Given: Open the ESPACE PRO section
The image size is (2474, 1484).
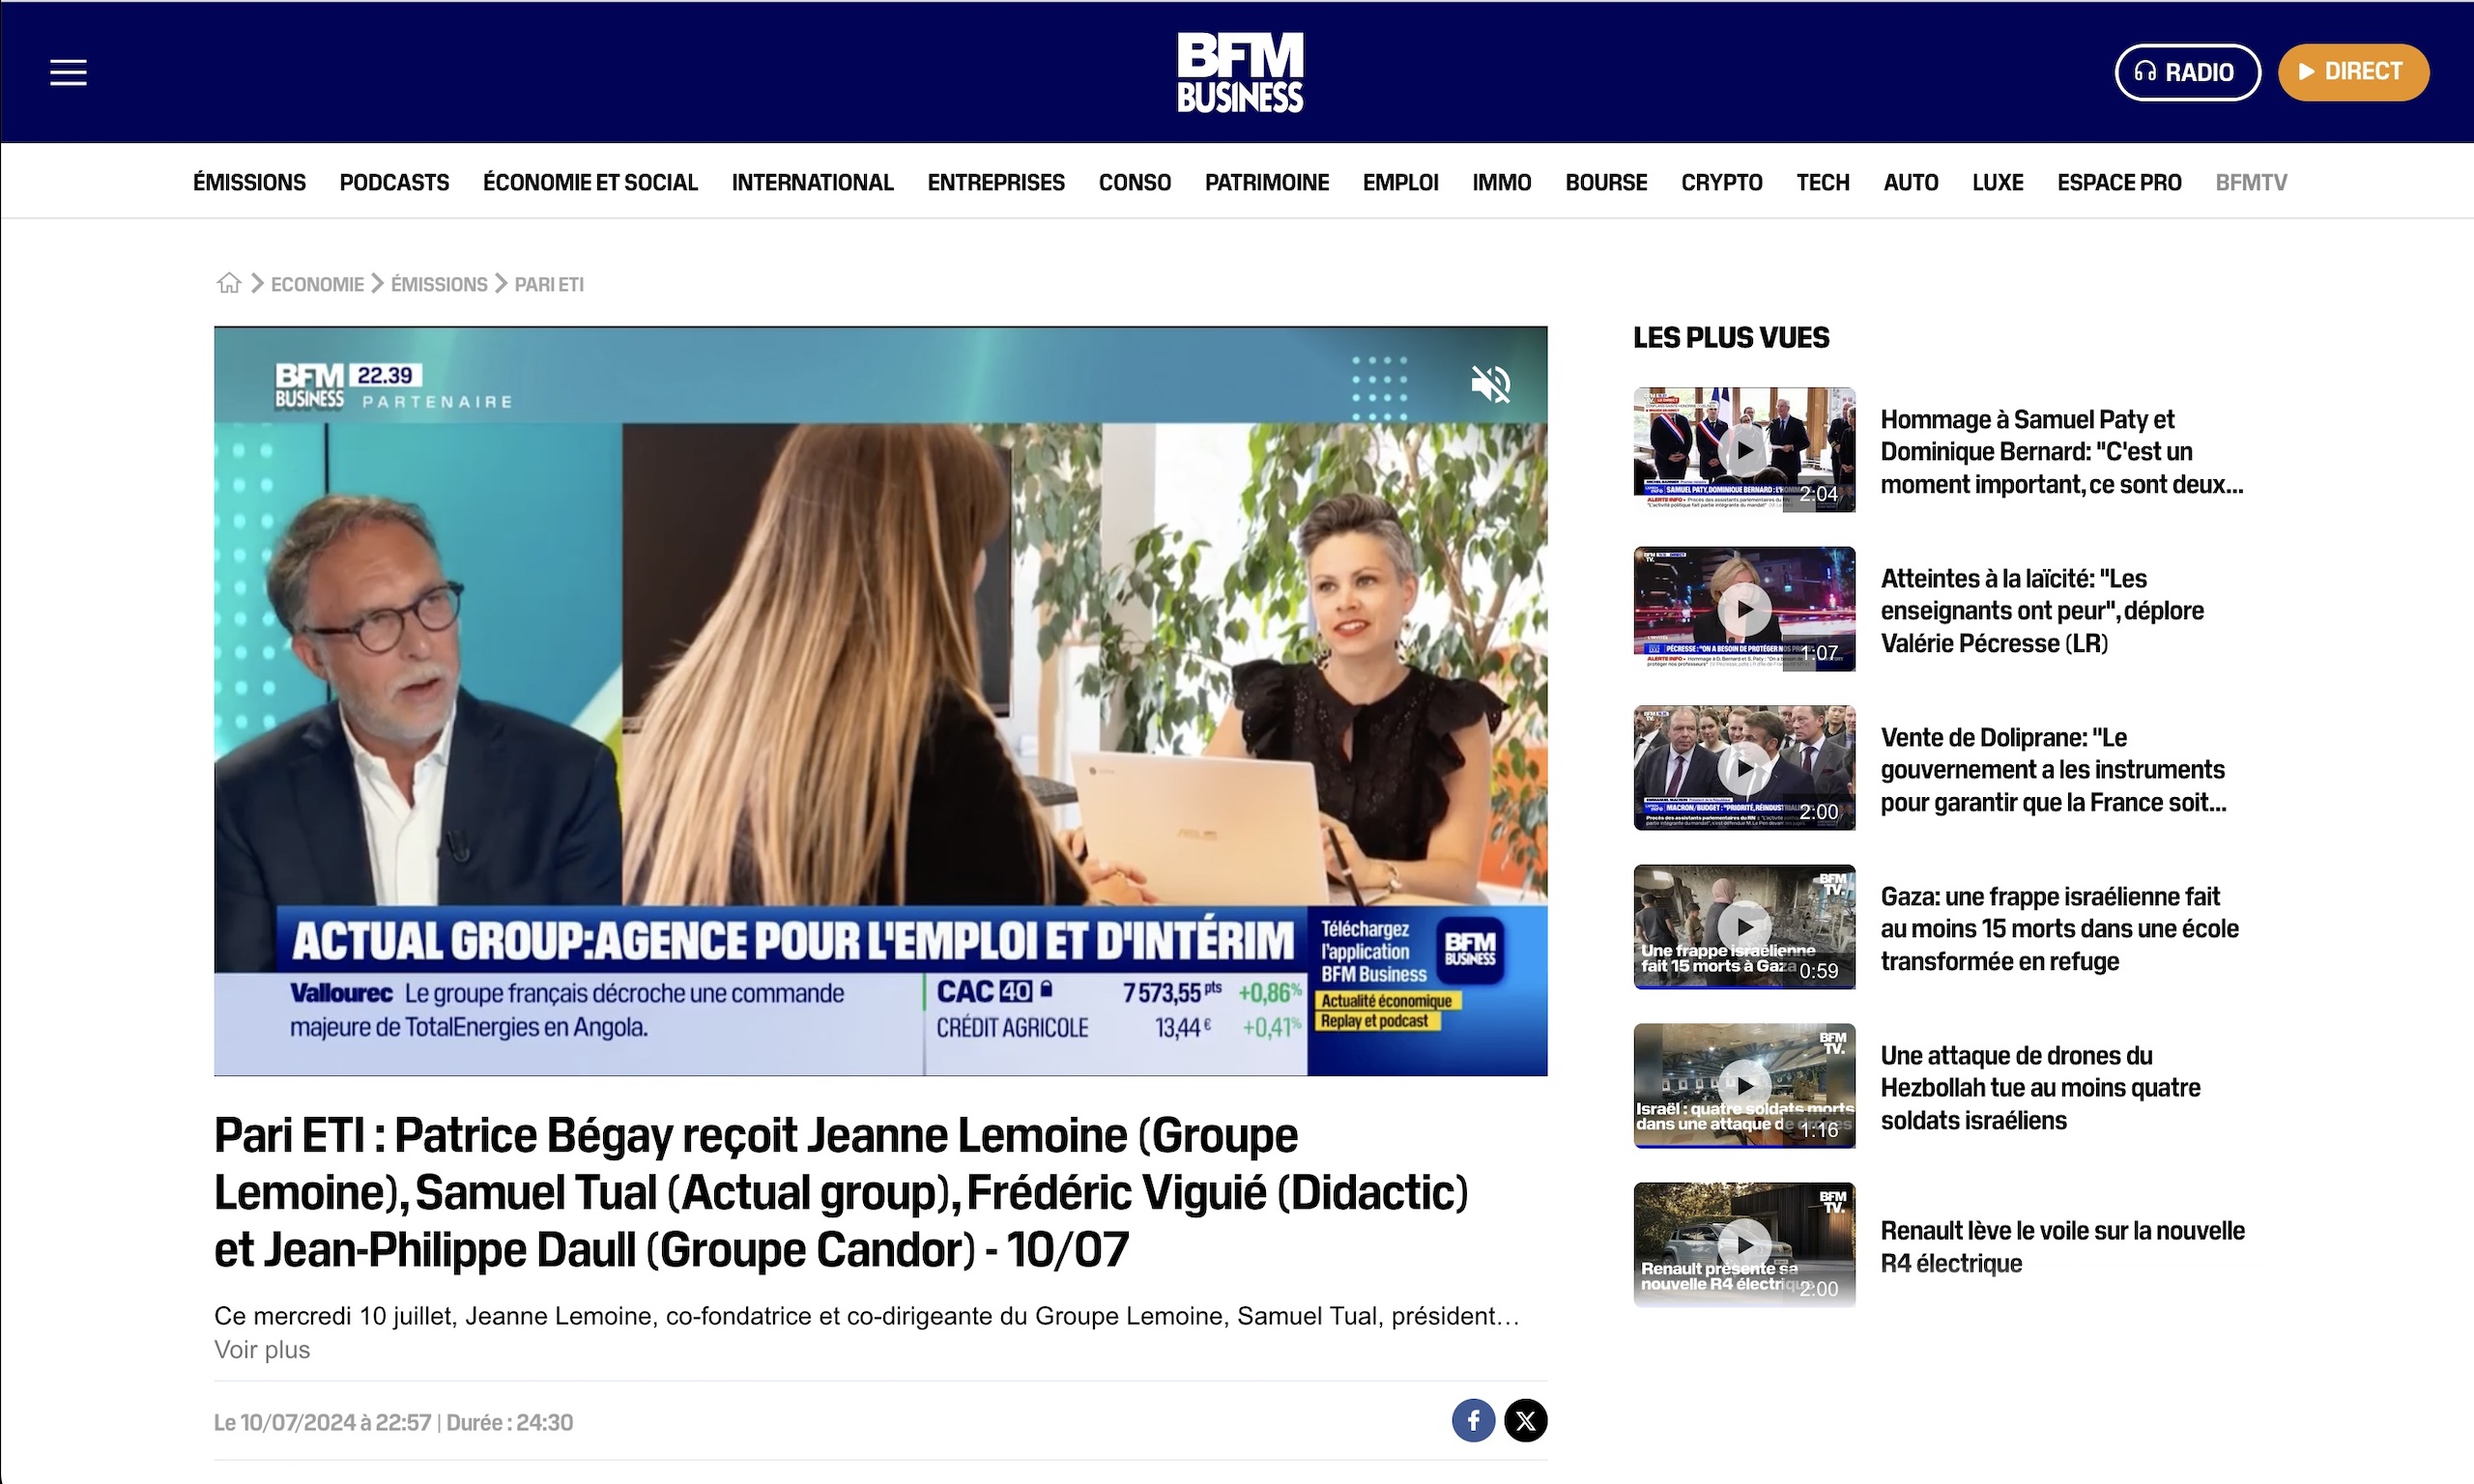Looking at the screenshot, I should tap(2119, 182).
